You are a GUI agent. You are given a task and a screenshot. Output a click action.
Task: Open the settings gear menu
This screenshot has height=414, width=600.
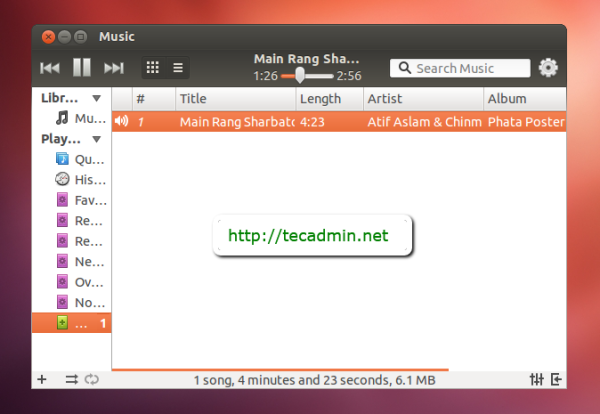point(548,68)
